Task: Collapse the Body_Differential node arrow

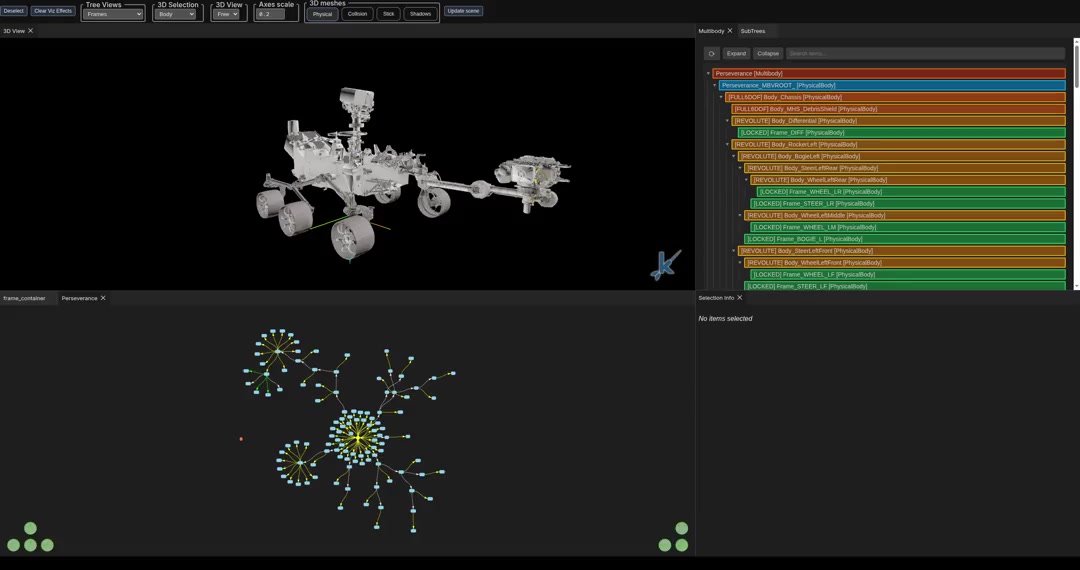Action: click(x=727, y=121)
